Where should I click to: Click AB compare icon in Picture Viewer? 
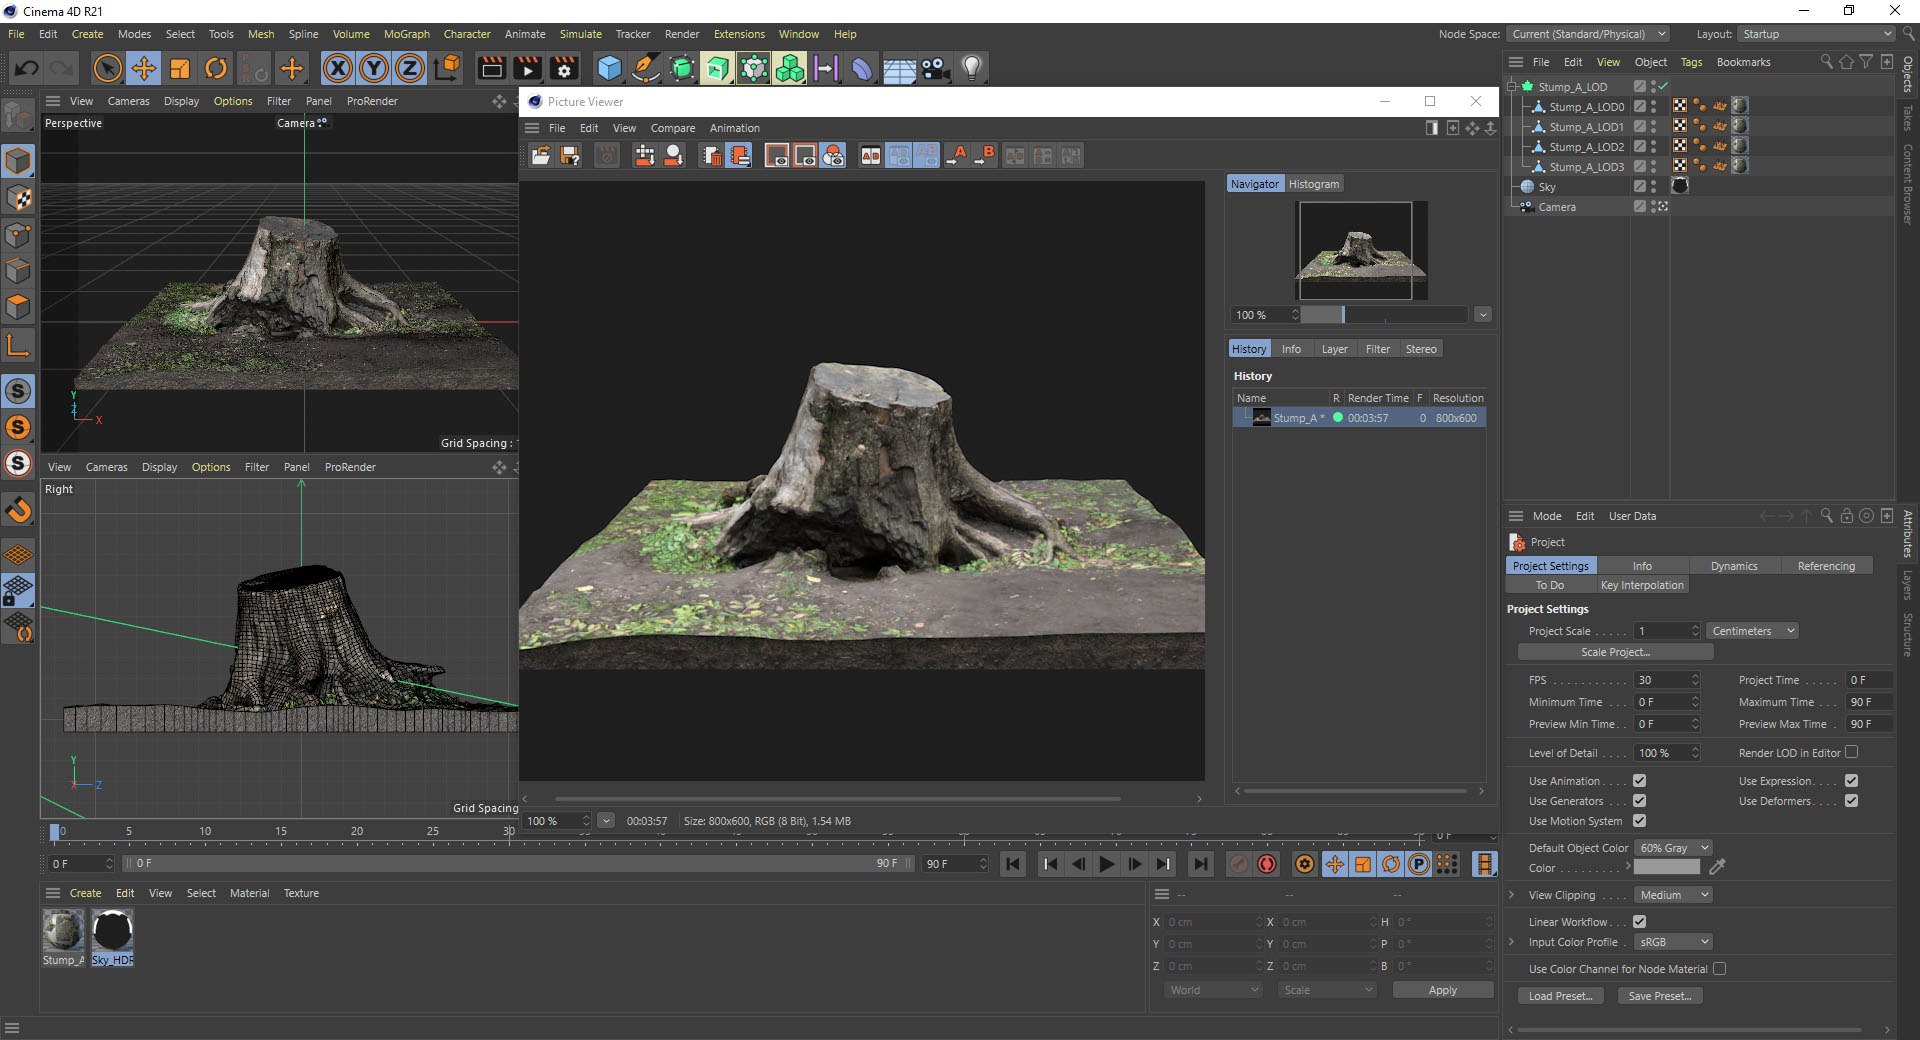[871, 155]
